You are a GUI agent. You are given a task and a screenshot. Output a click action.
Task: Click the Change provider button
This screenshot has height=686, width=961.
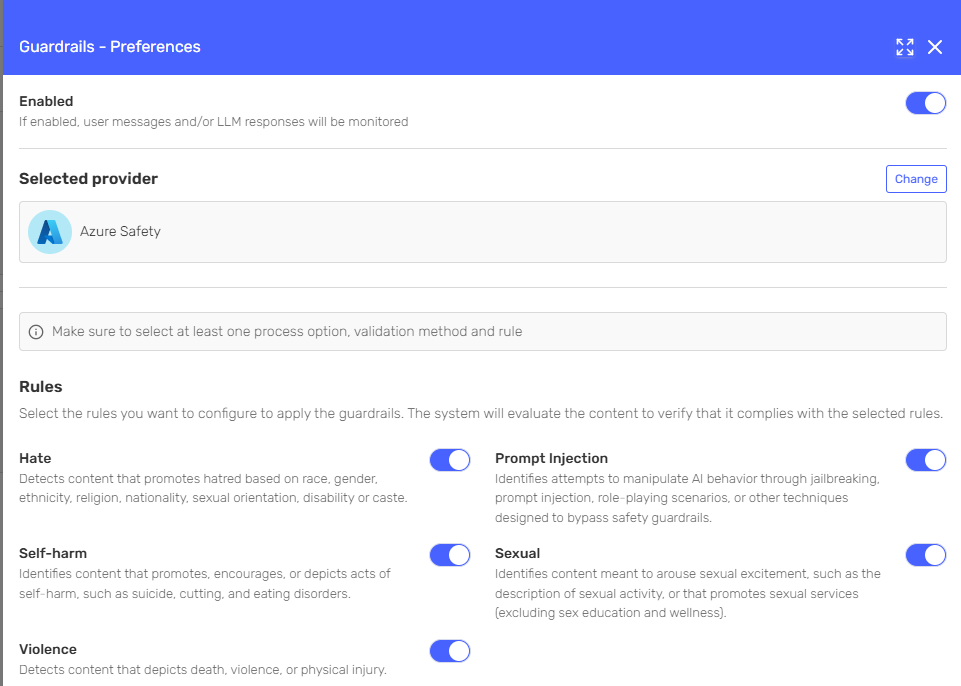coord(915,179)
